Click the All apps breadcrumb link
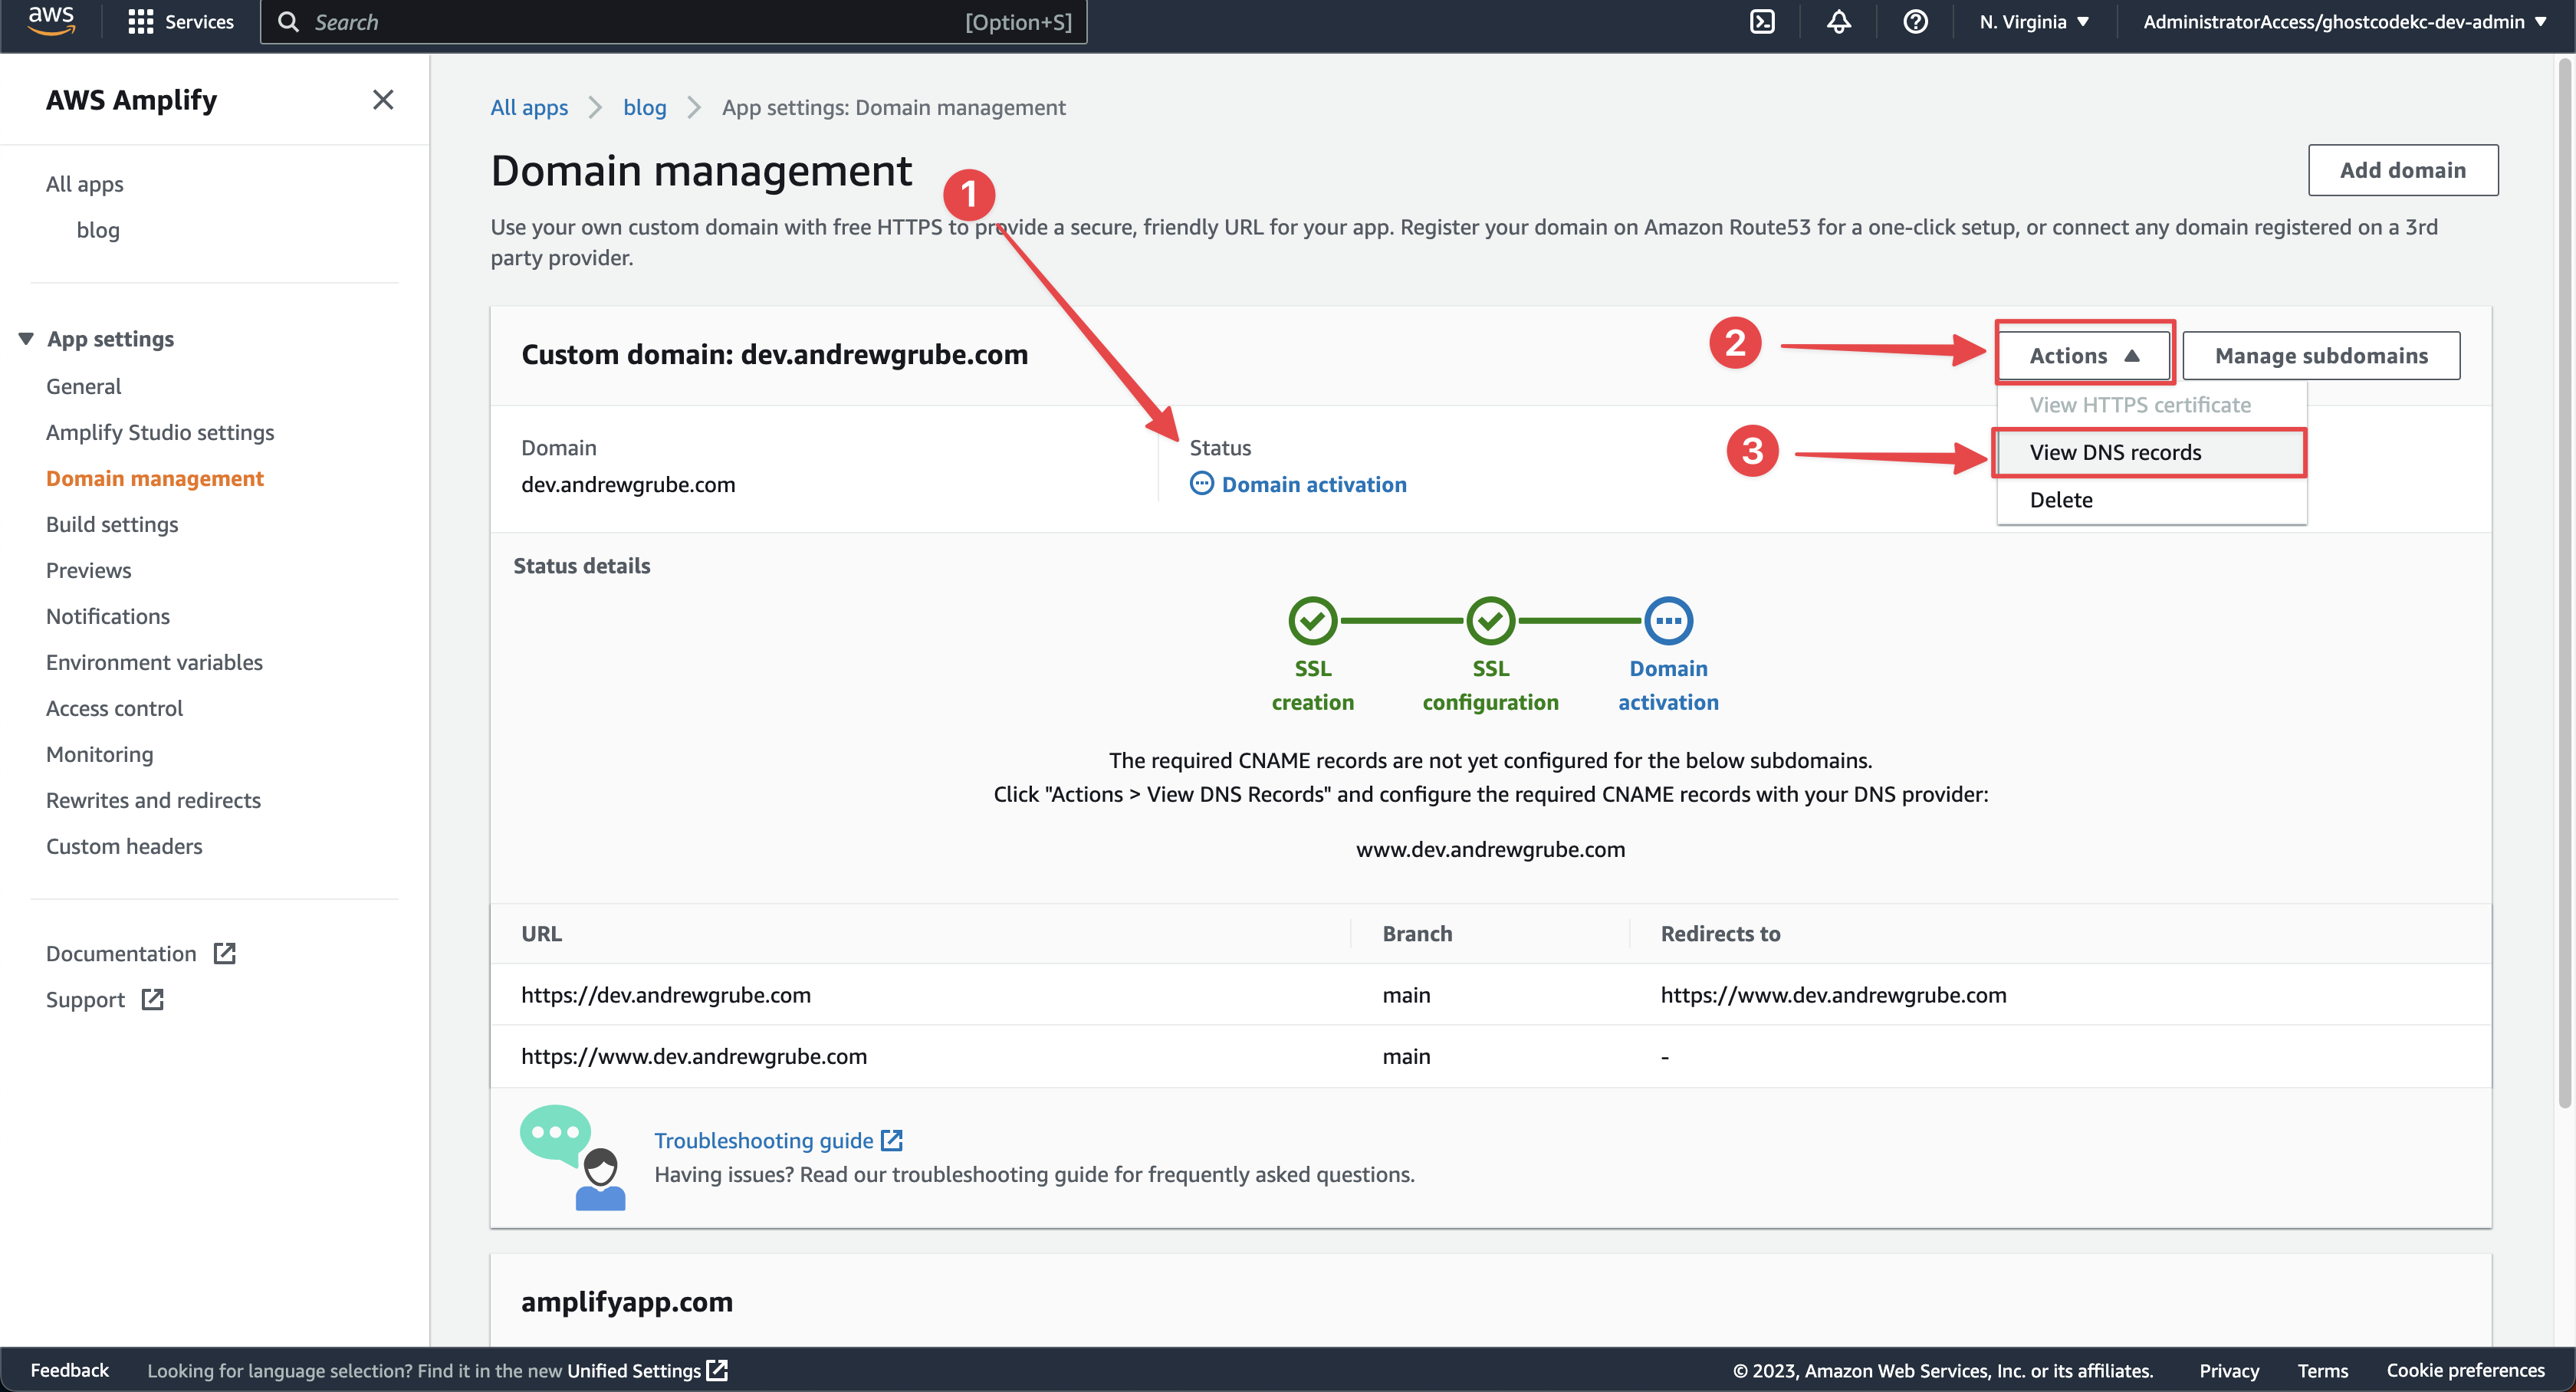Screen dimensions: 2576x1392 pos(530,107)
